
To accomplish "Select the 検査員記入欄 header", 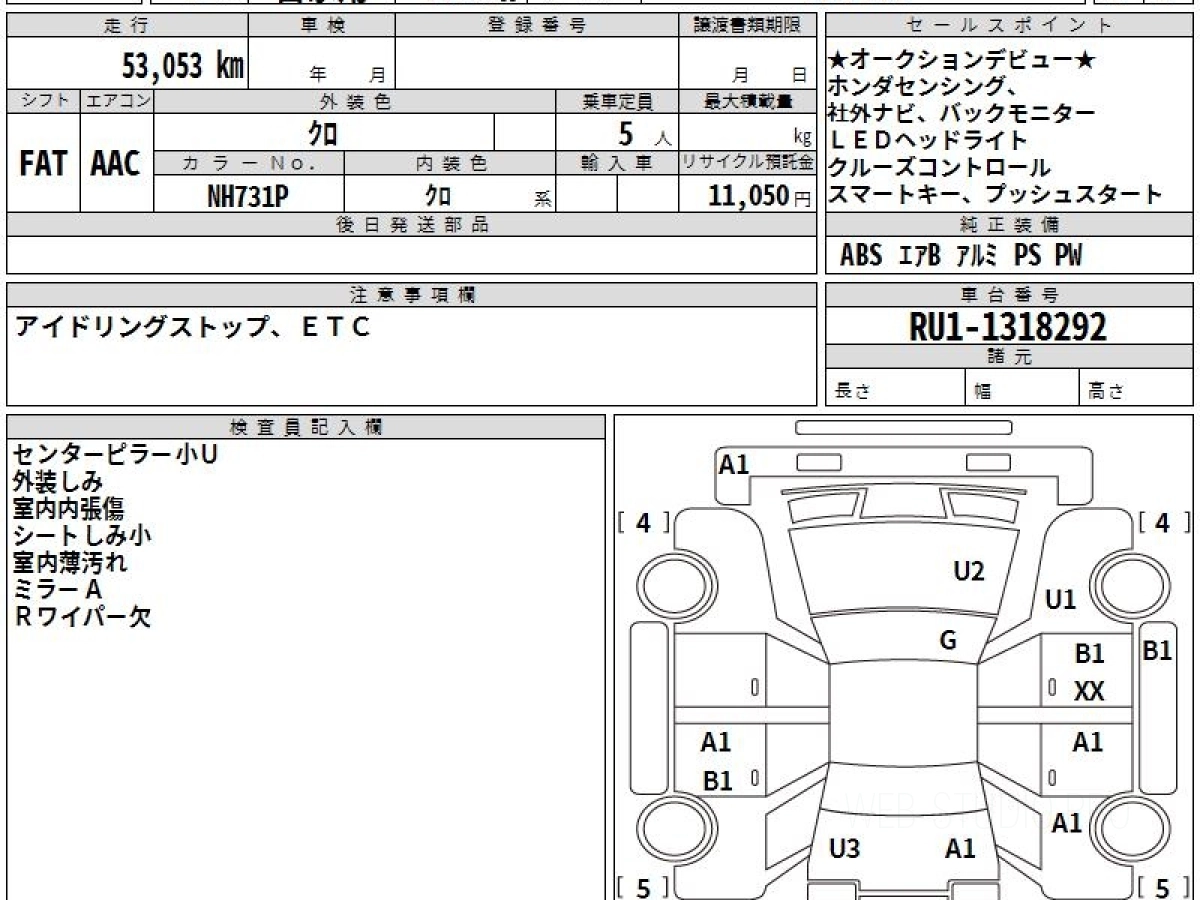I will coord(306,426).
